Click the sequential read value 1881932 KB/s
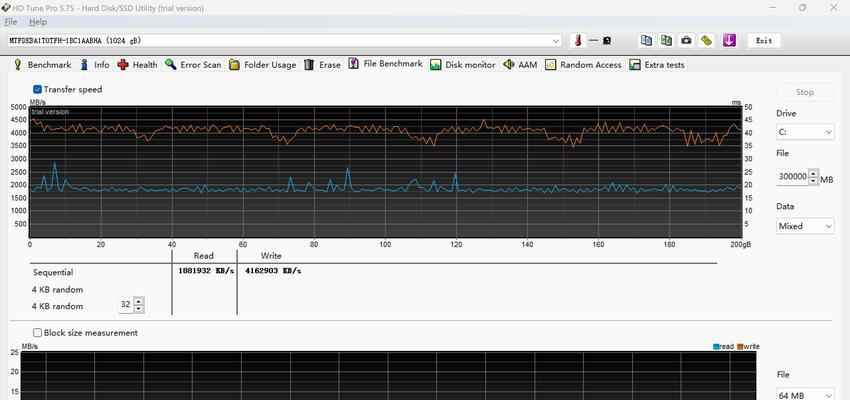Screen dimensions: 850x400 pos(206,270)
